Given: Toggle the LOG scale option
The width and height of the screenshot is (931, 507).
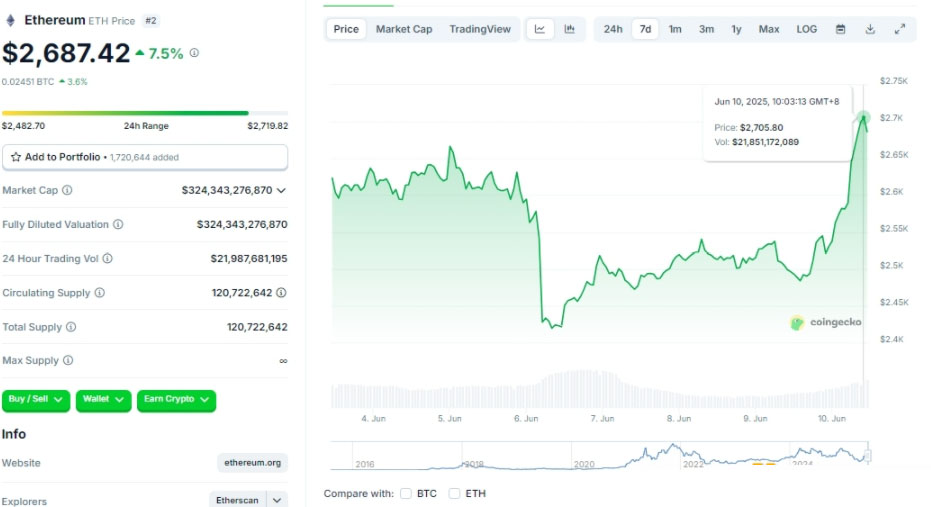Looking at the screenshot, I should 806,29.
